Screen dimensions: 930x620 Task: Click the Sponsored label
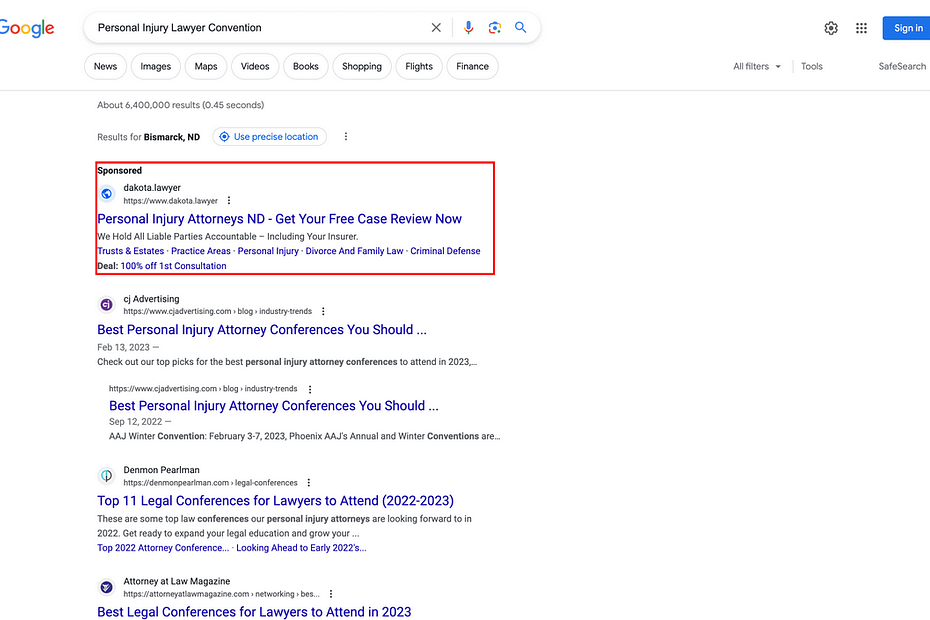119,170
